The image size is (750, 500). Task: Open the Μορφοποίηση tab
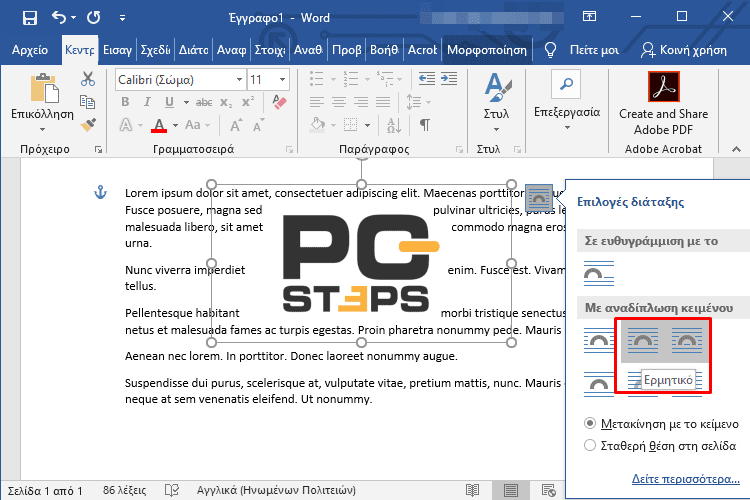(x=486, y=50)
